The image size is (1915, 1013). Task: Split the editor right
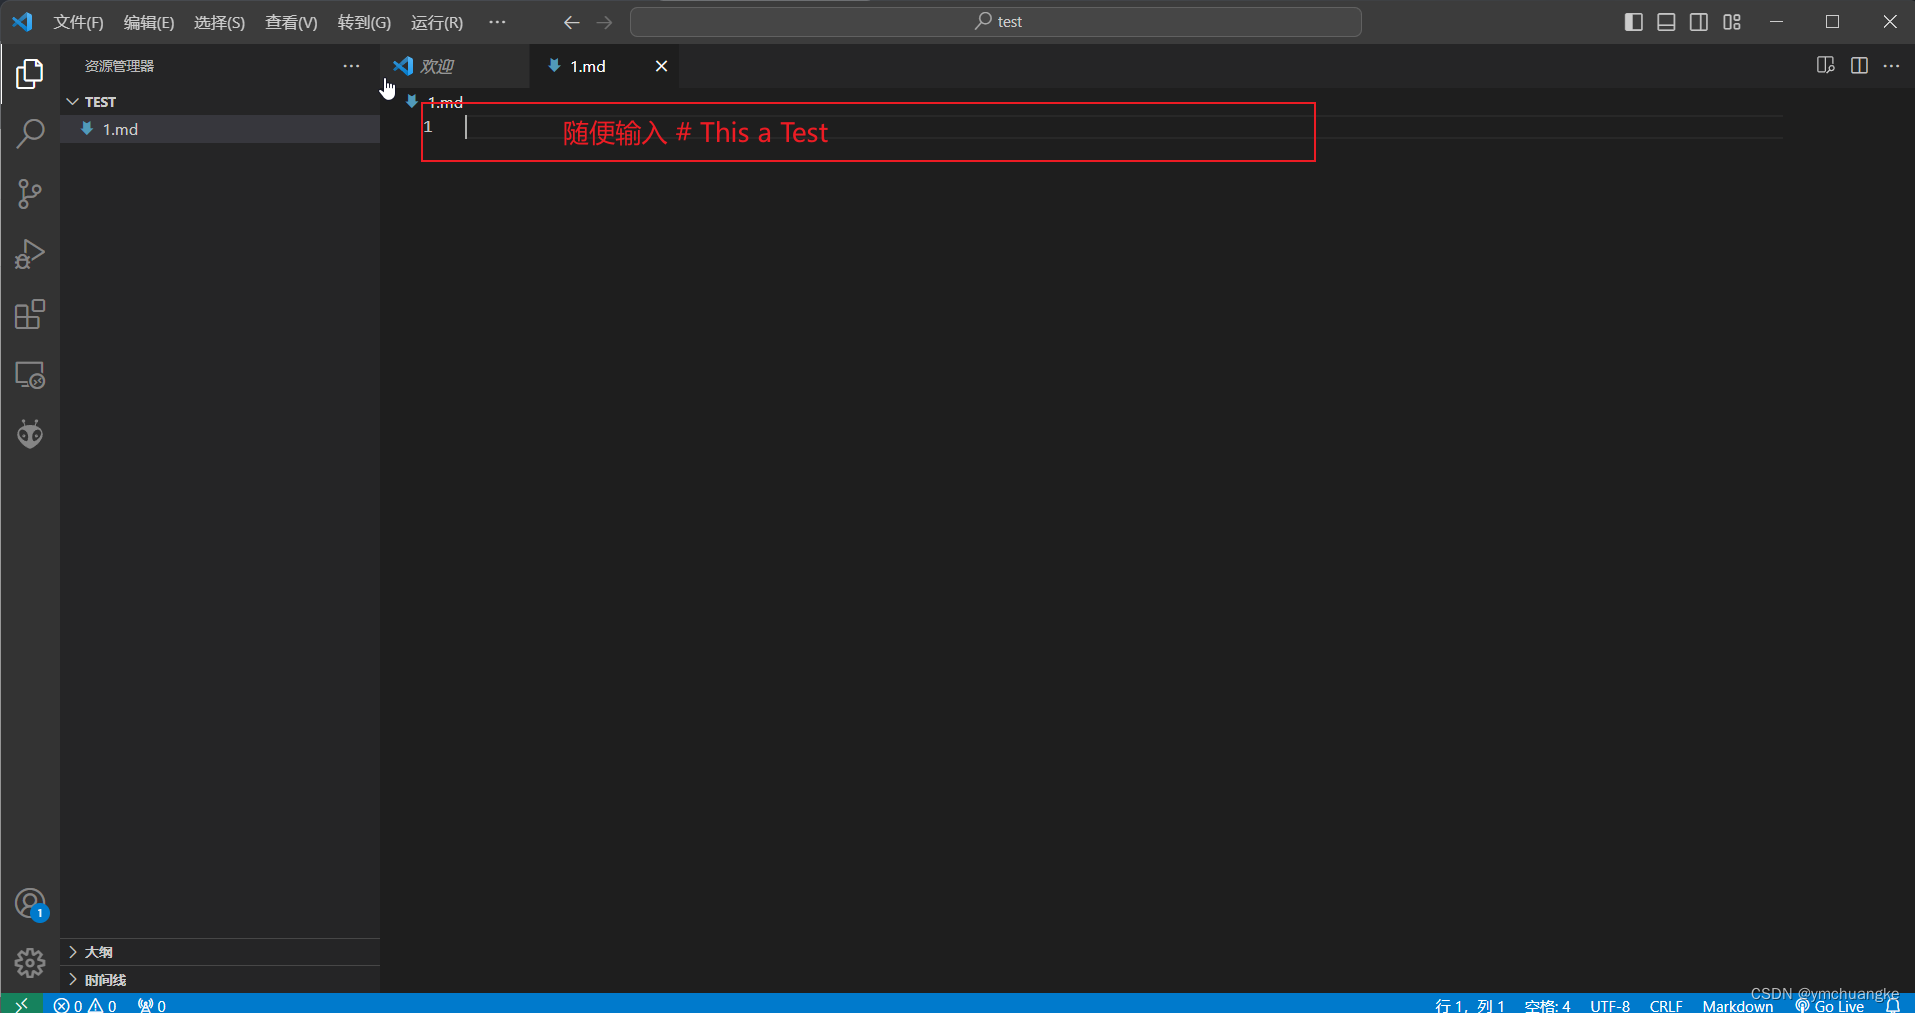pyautogui.click(x=1859, y=66)
